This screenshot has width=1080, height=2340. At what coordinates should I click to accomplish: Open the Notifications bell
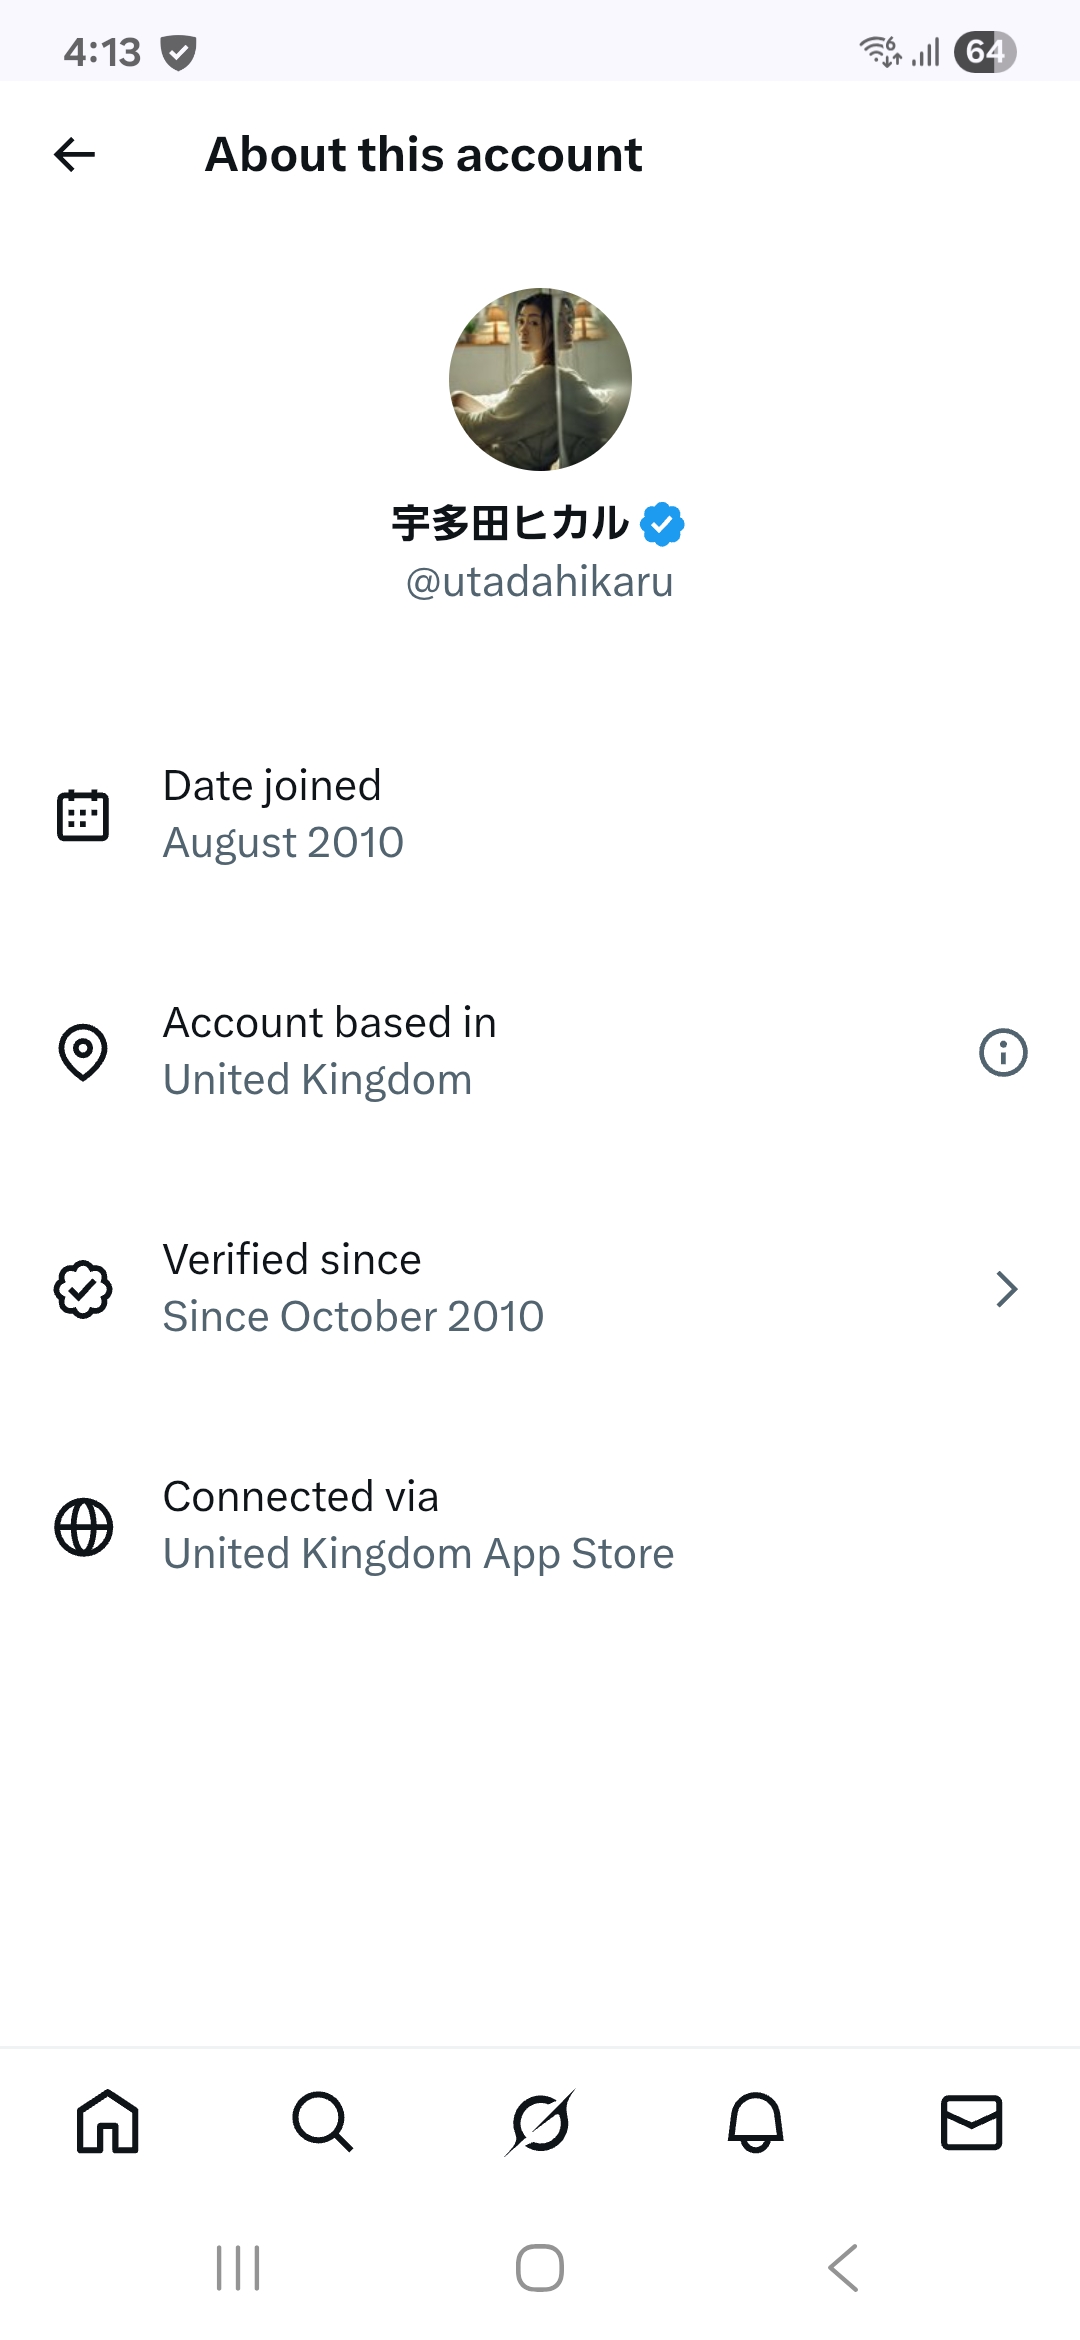pos(756,2121)
